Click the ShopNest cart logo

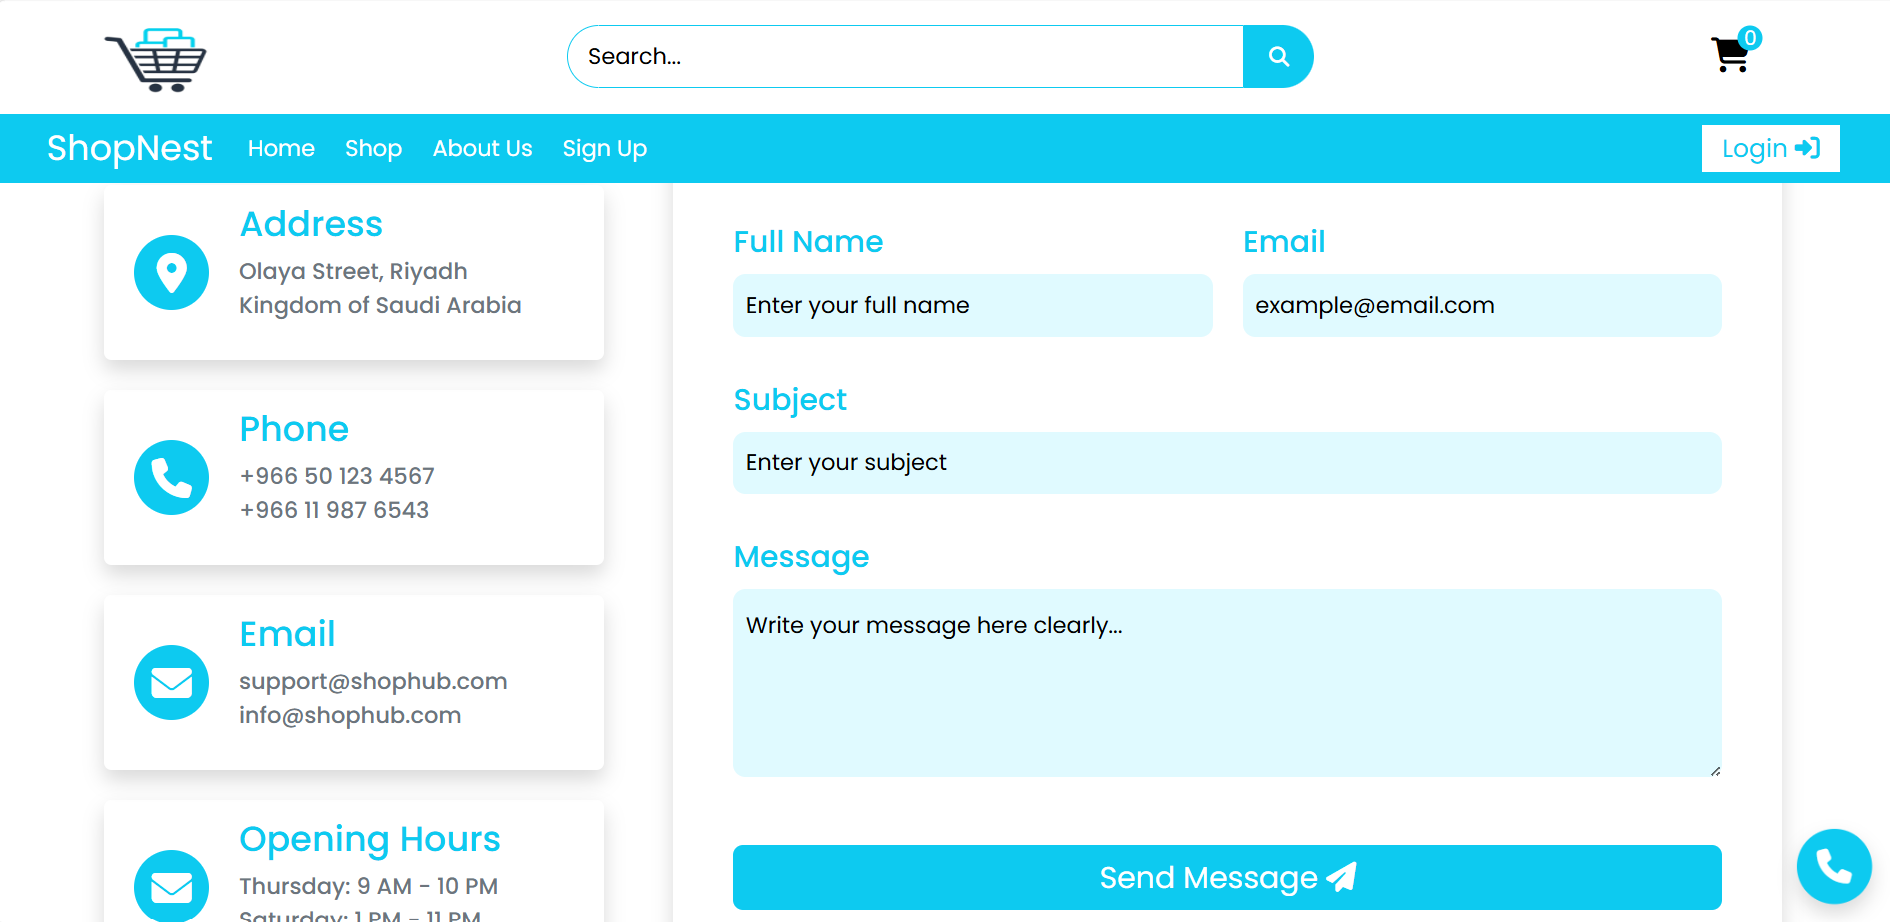point(156,60)
